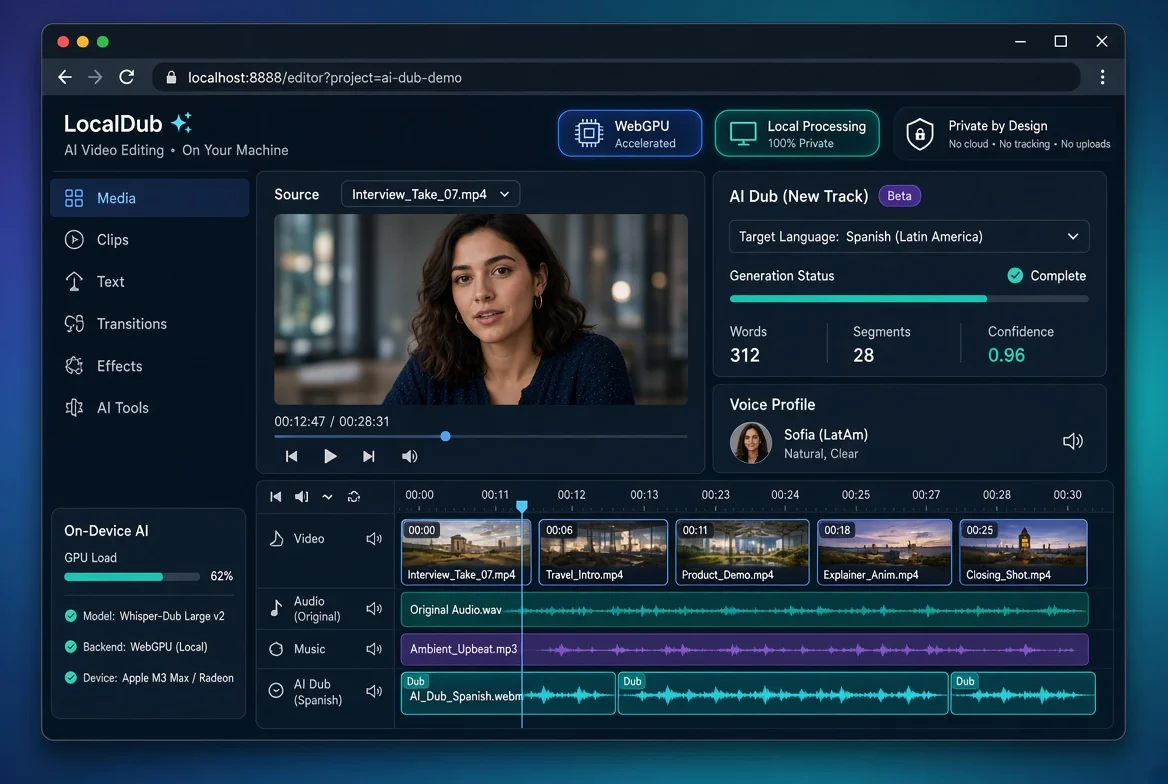1168x784 pixels.
Task: Click the 00:23 mark on timeline ruler
Action: 715,495
